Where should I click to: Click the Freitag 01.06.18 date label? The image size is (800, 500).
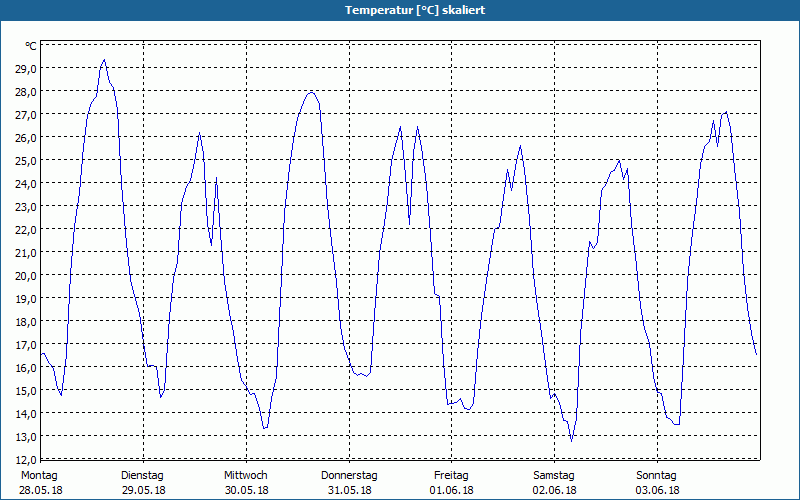click(x=452, y=483)
